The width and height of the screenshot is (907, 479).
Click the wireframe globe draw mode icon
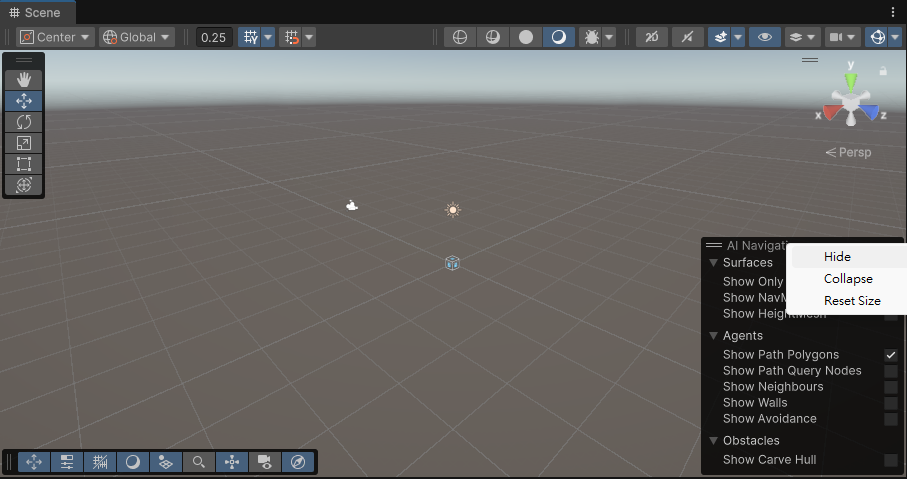pyautogui.click(x=460, y=37)
